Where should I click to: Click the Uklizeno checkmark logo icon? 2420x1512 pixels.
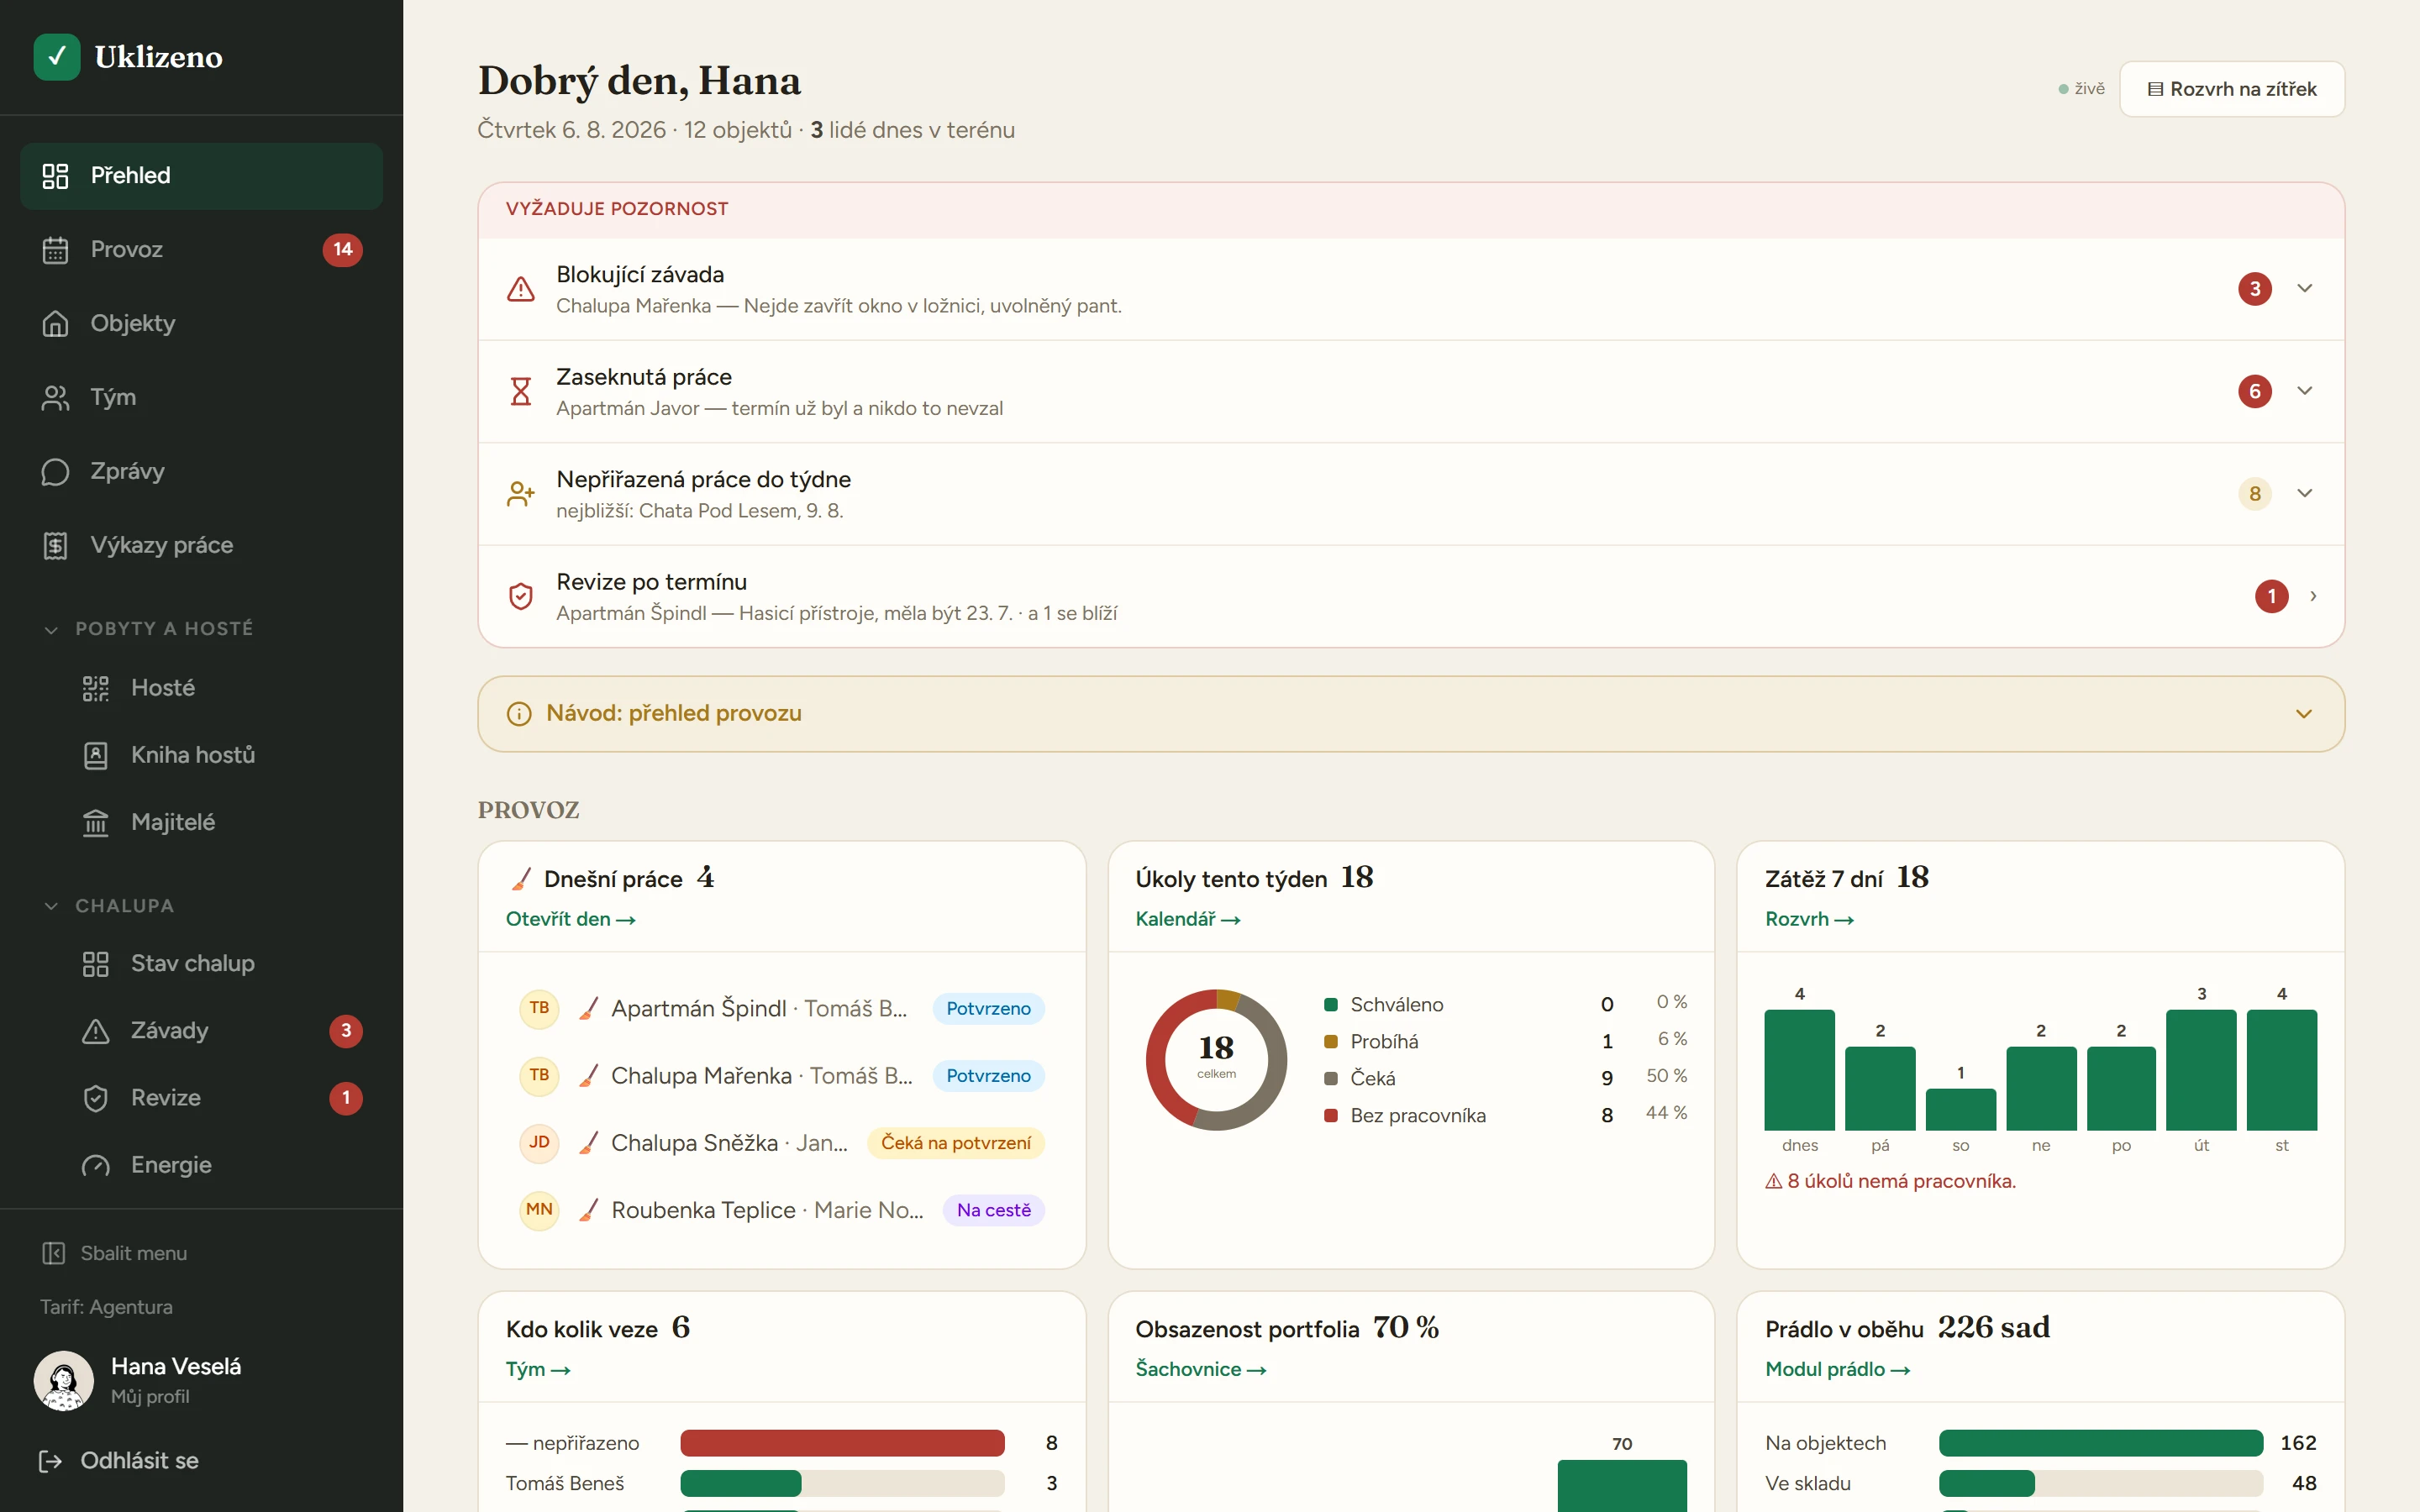pyautogui.click(x=57, y=56)
